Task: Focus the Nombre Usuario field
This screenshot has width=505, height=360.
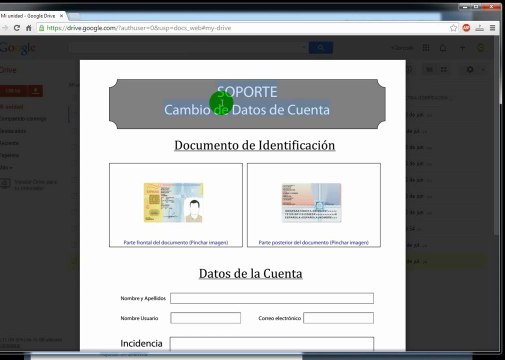Action: click(x=206, y=318)
